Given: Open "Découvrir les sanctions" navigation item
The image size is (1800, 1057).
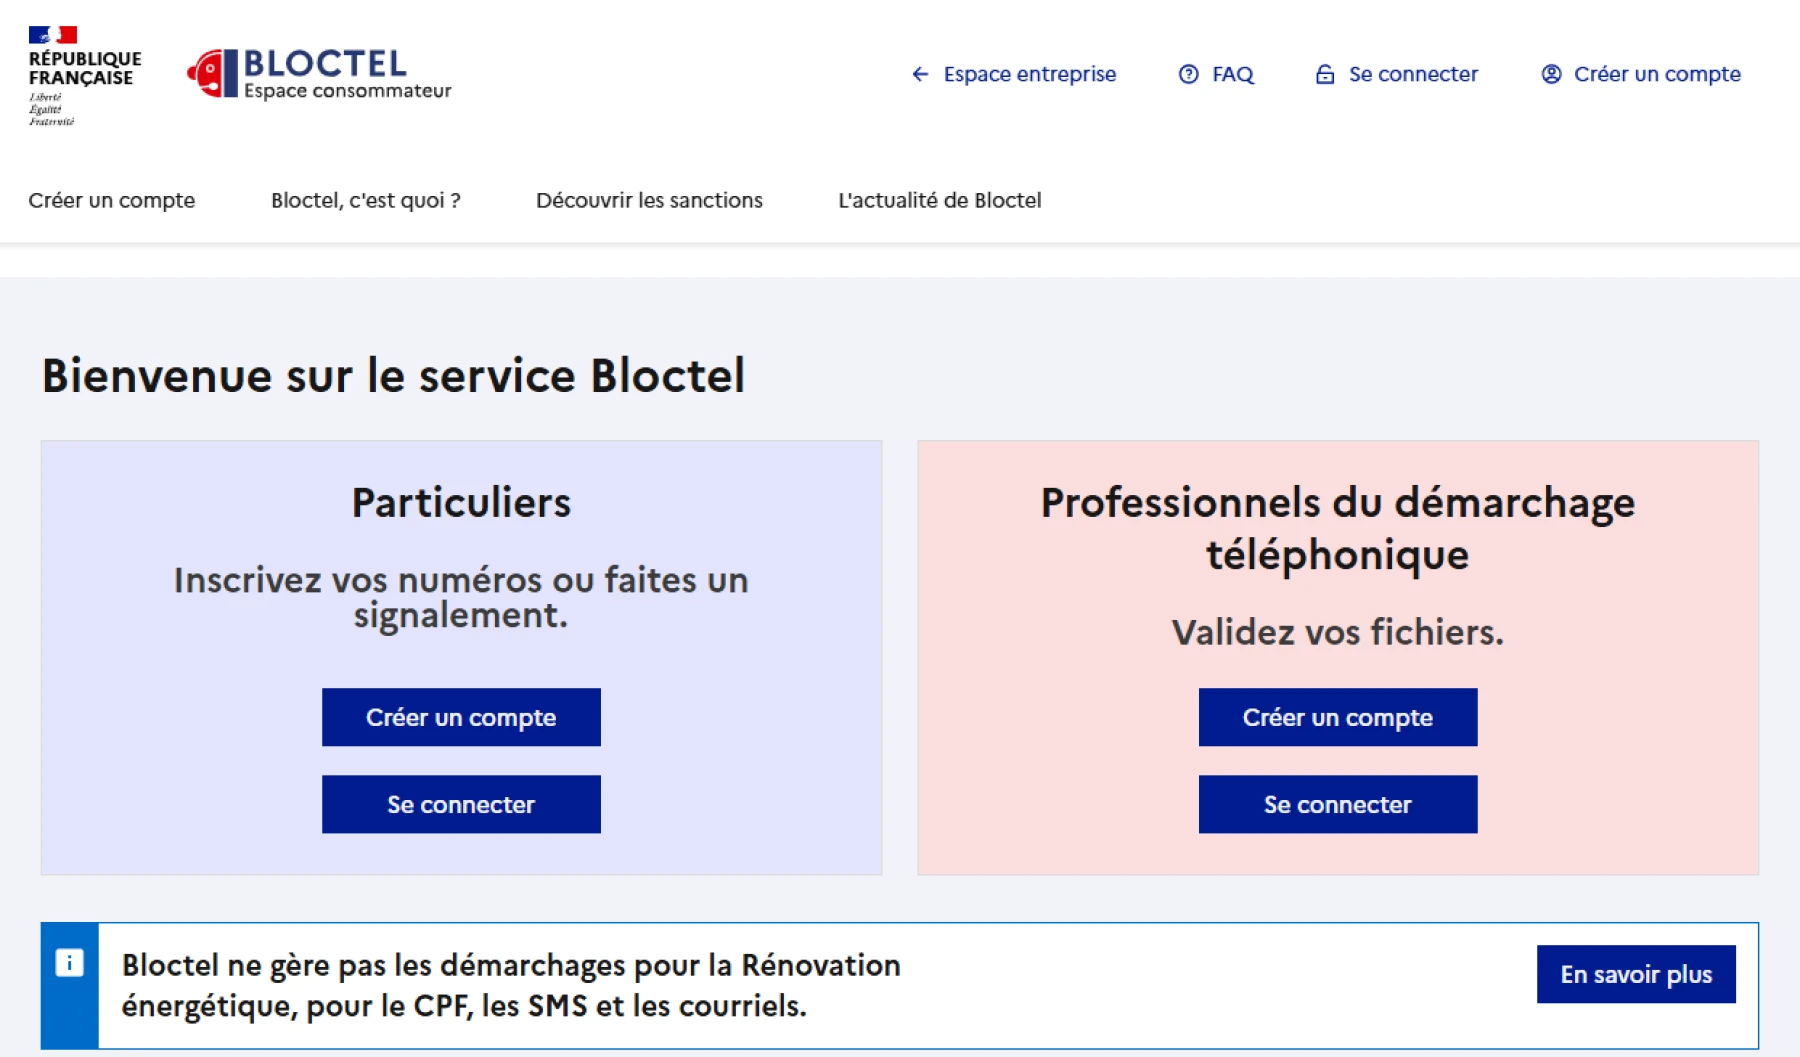Looking at the screenshot, I should 649,200.
